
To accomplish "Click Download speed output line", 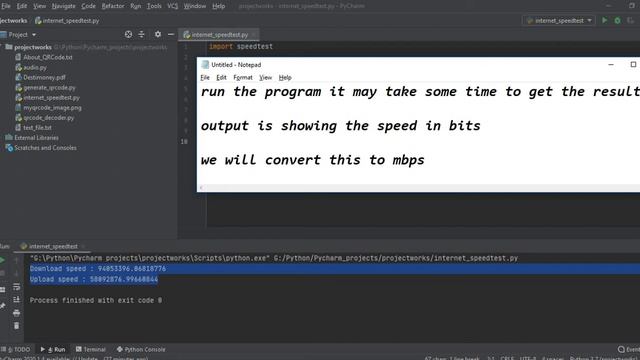I will point(98,269).
